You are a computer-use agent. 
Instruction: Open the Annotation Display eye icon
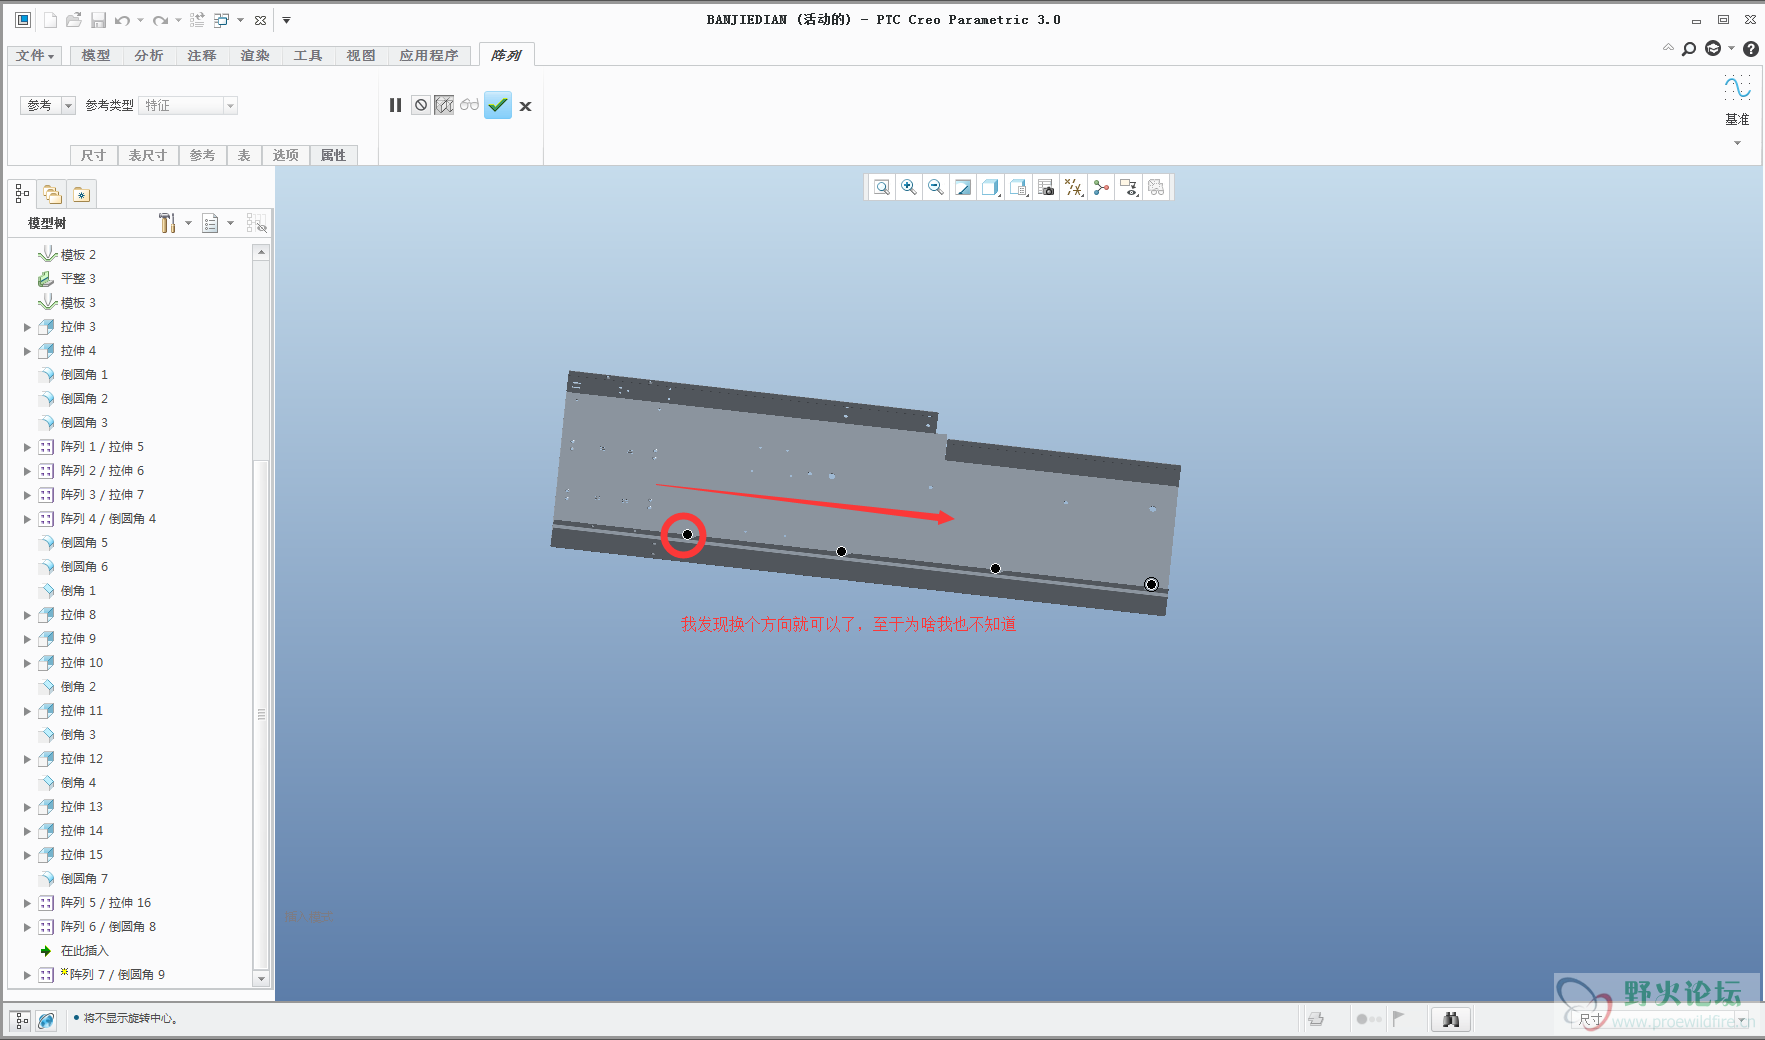click(x=1129, y=187)
